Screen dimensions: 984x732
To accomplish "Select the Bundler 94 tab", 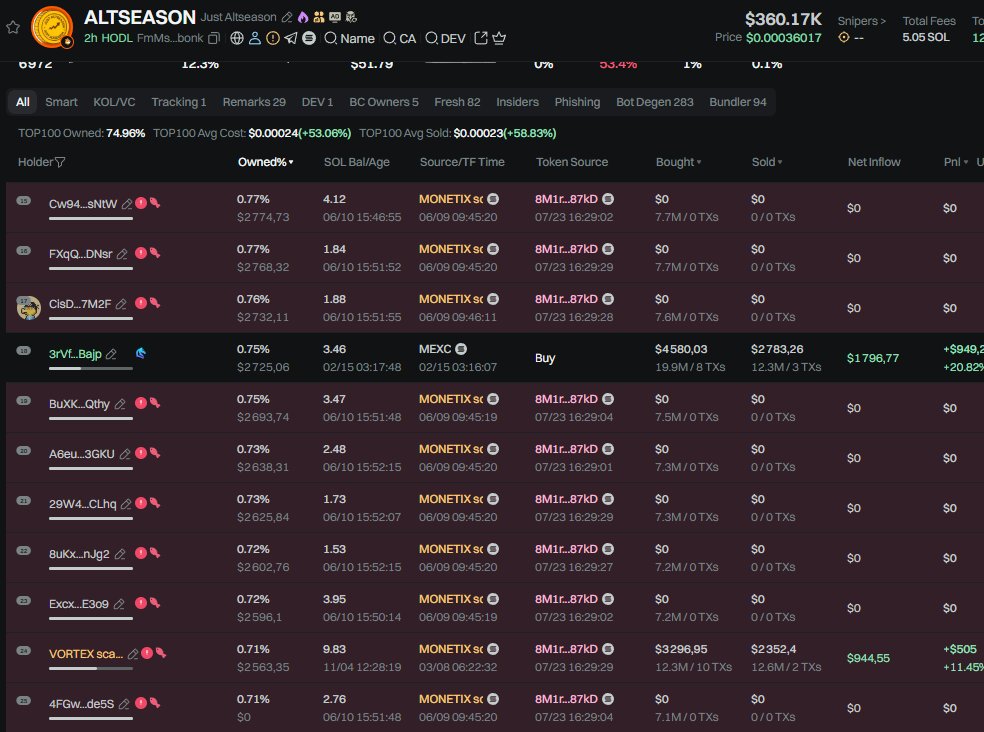I will (x=737, y=102).
